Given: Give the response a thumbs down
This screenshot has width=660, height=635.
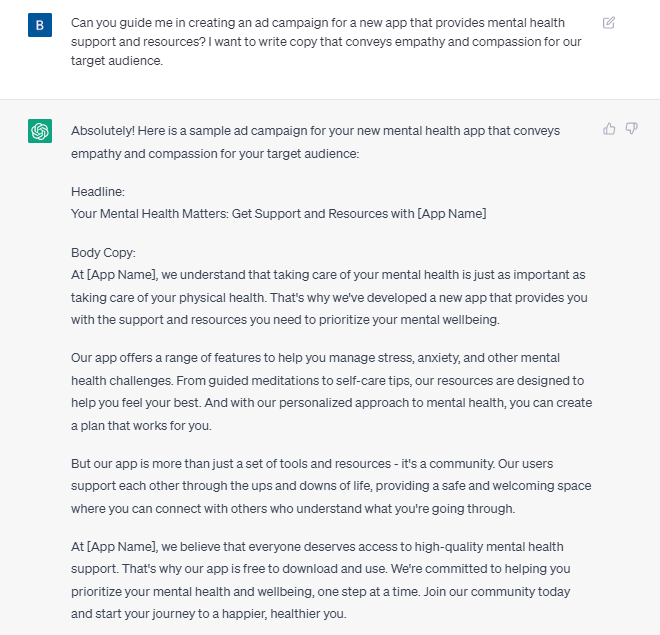Looking at the screenshot, I should [631, 129].
